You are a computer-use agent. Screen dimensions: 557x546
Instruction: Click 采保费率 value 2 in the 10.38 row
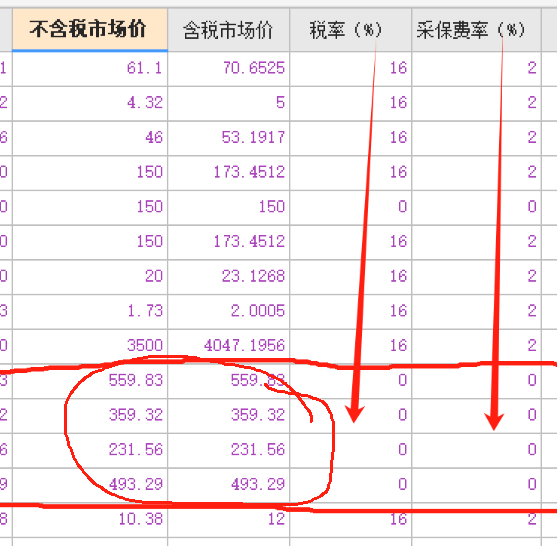coord(476,519)
